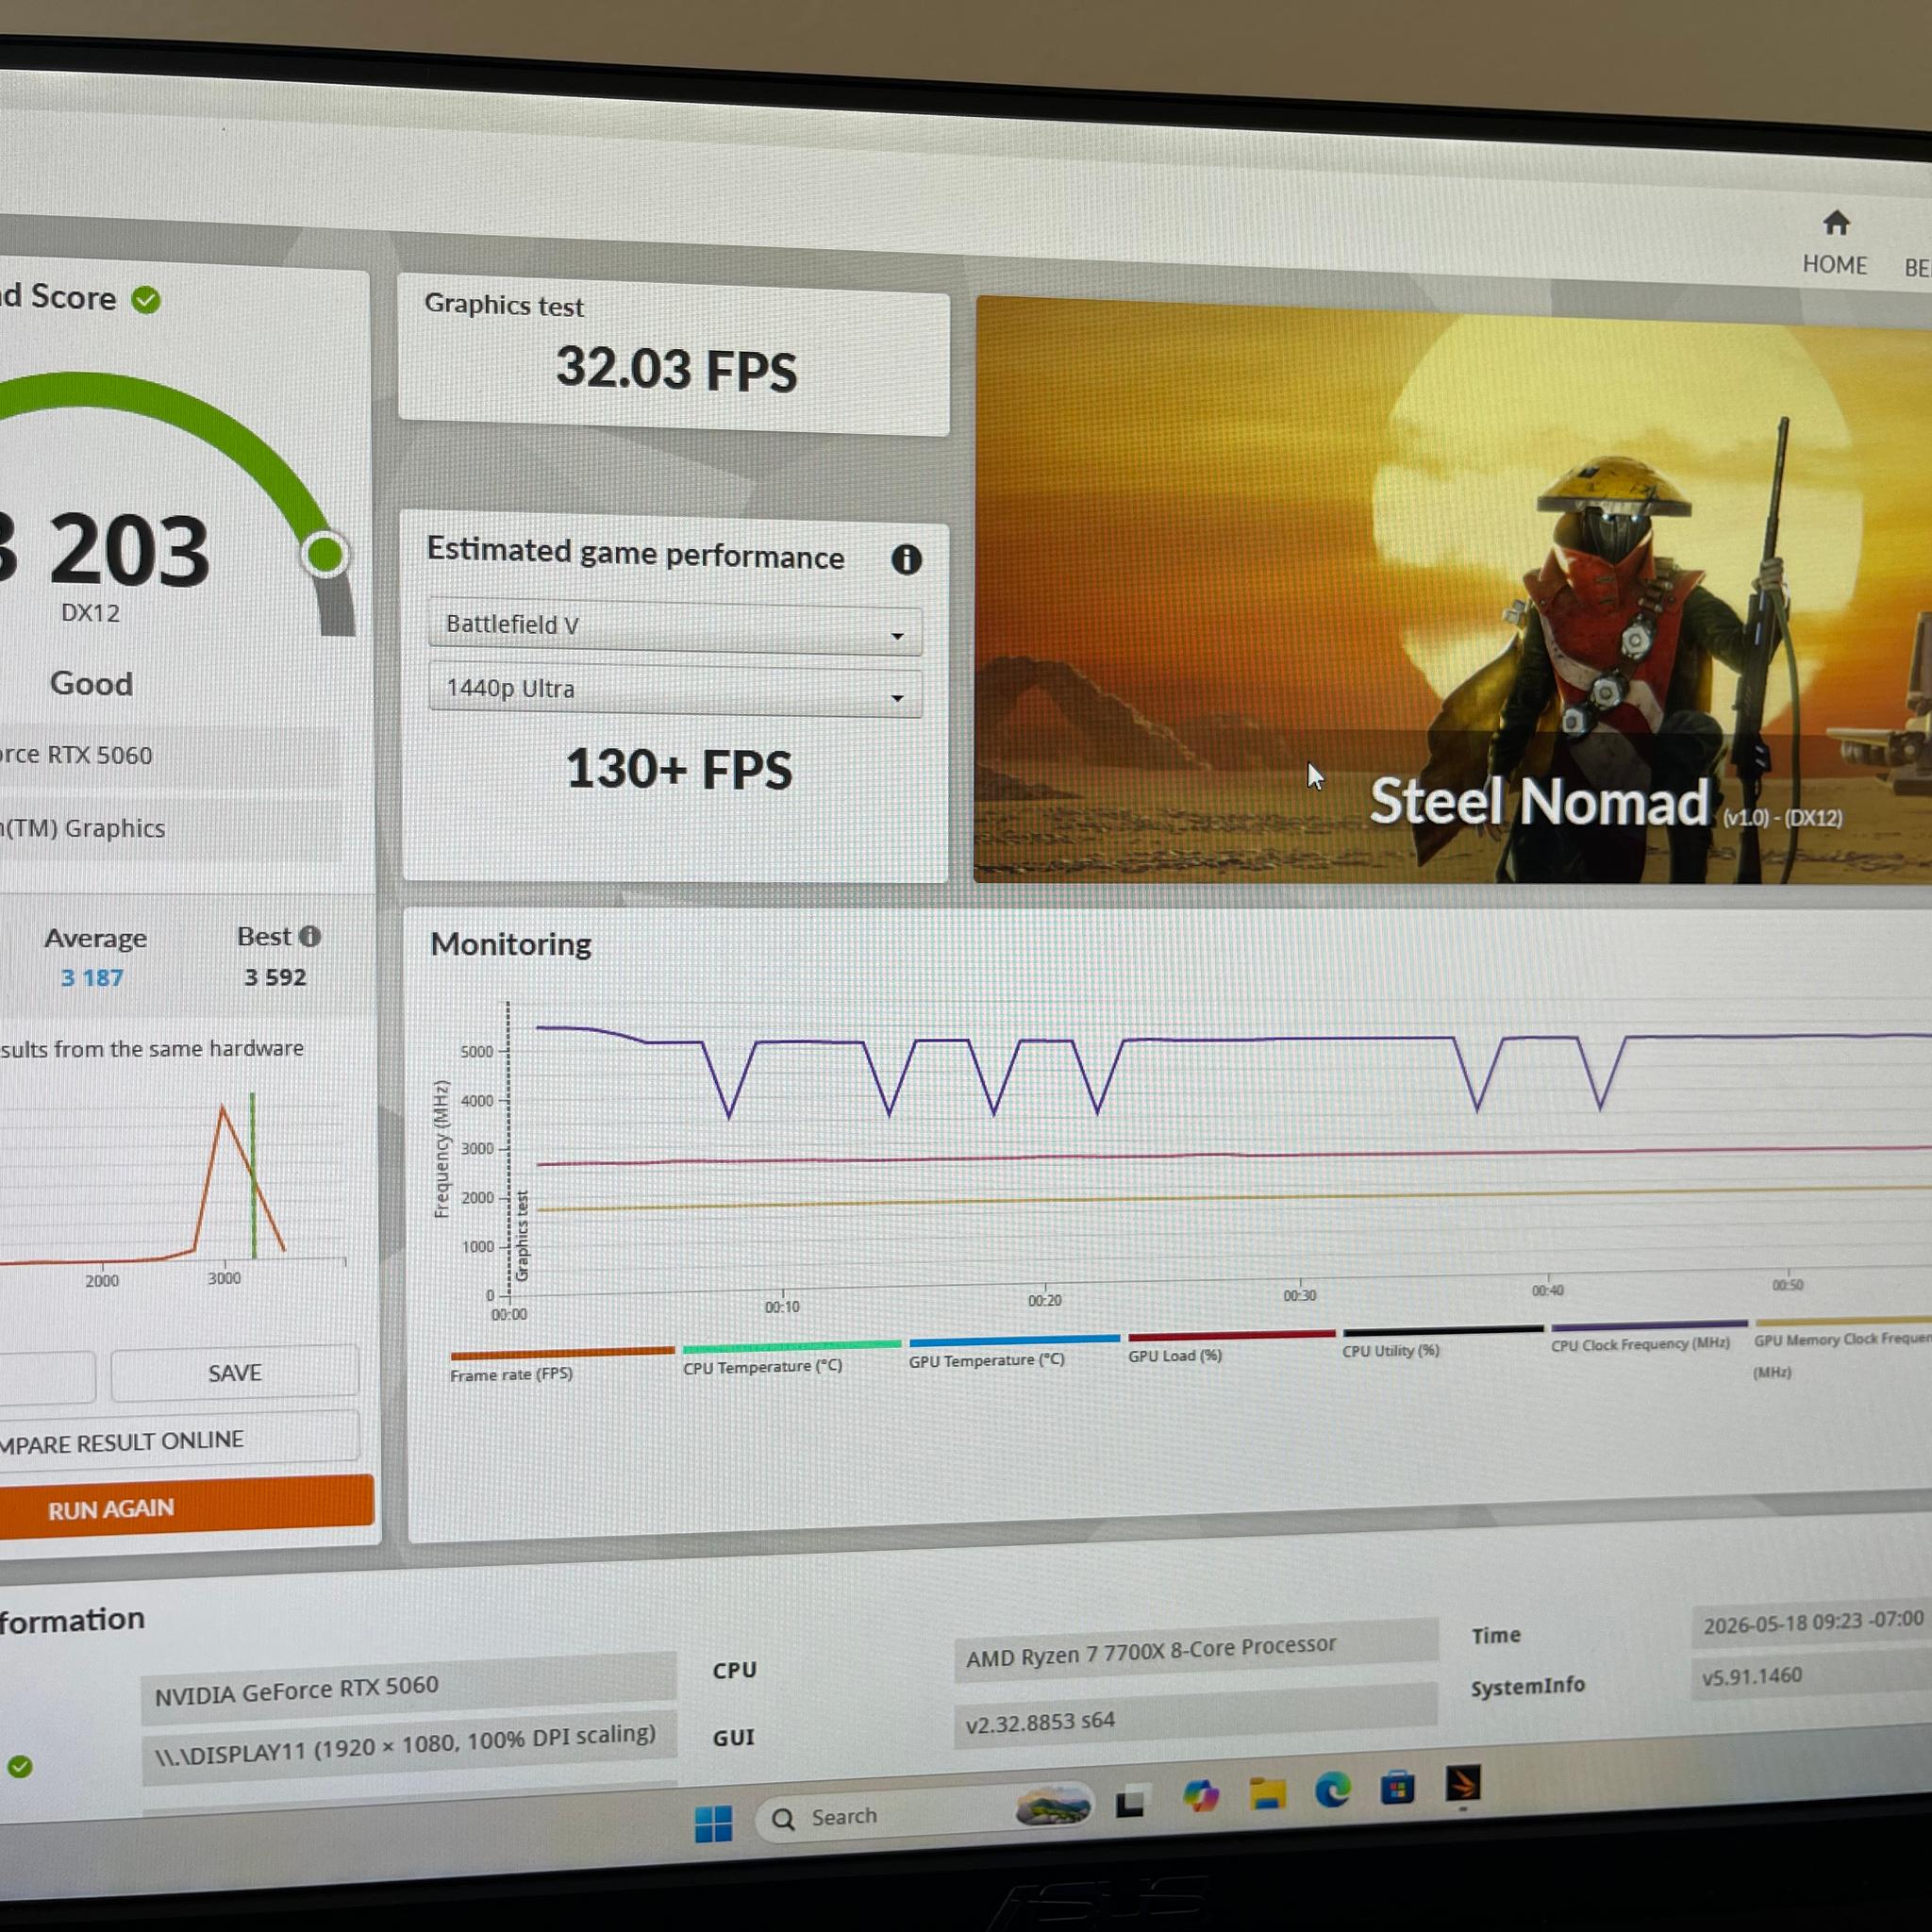
Task: Switch to the 3DMark taskbar icon
Action: [1463, 1784]
